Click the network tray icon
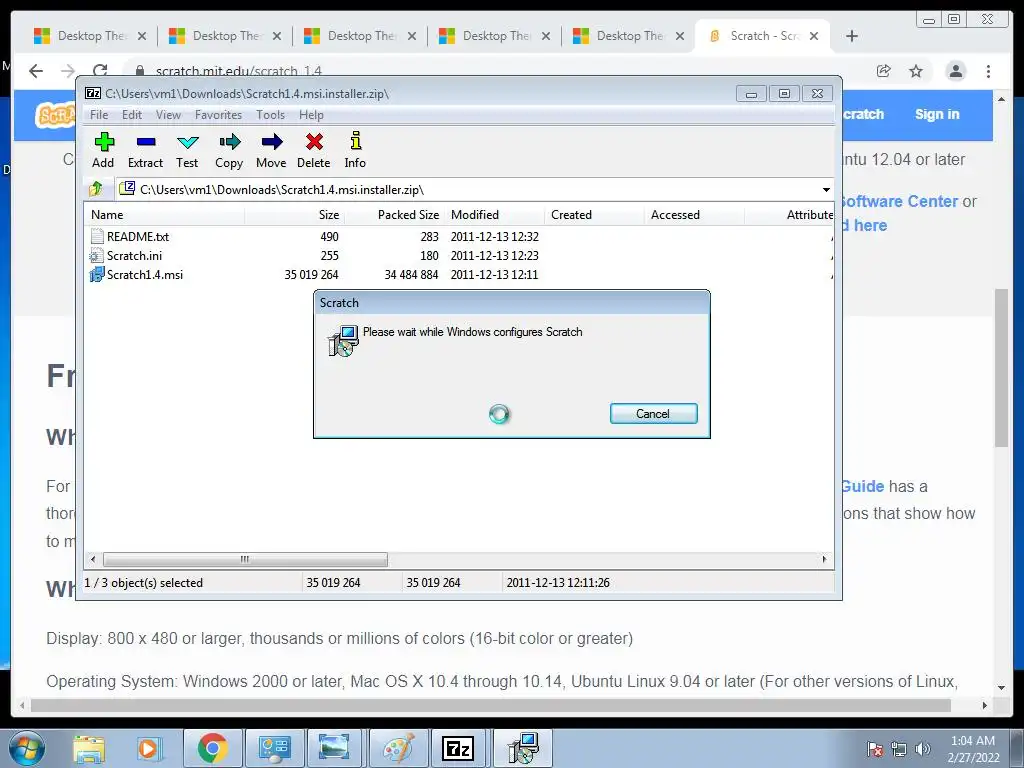The width and height of the screenshot is (1024, 768). (x=899, y=748)
